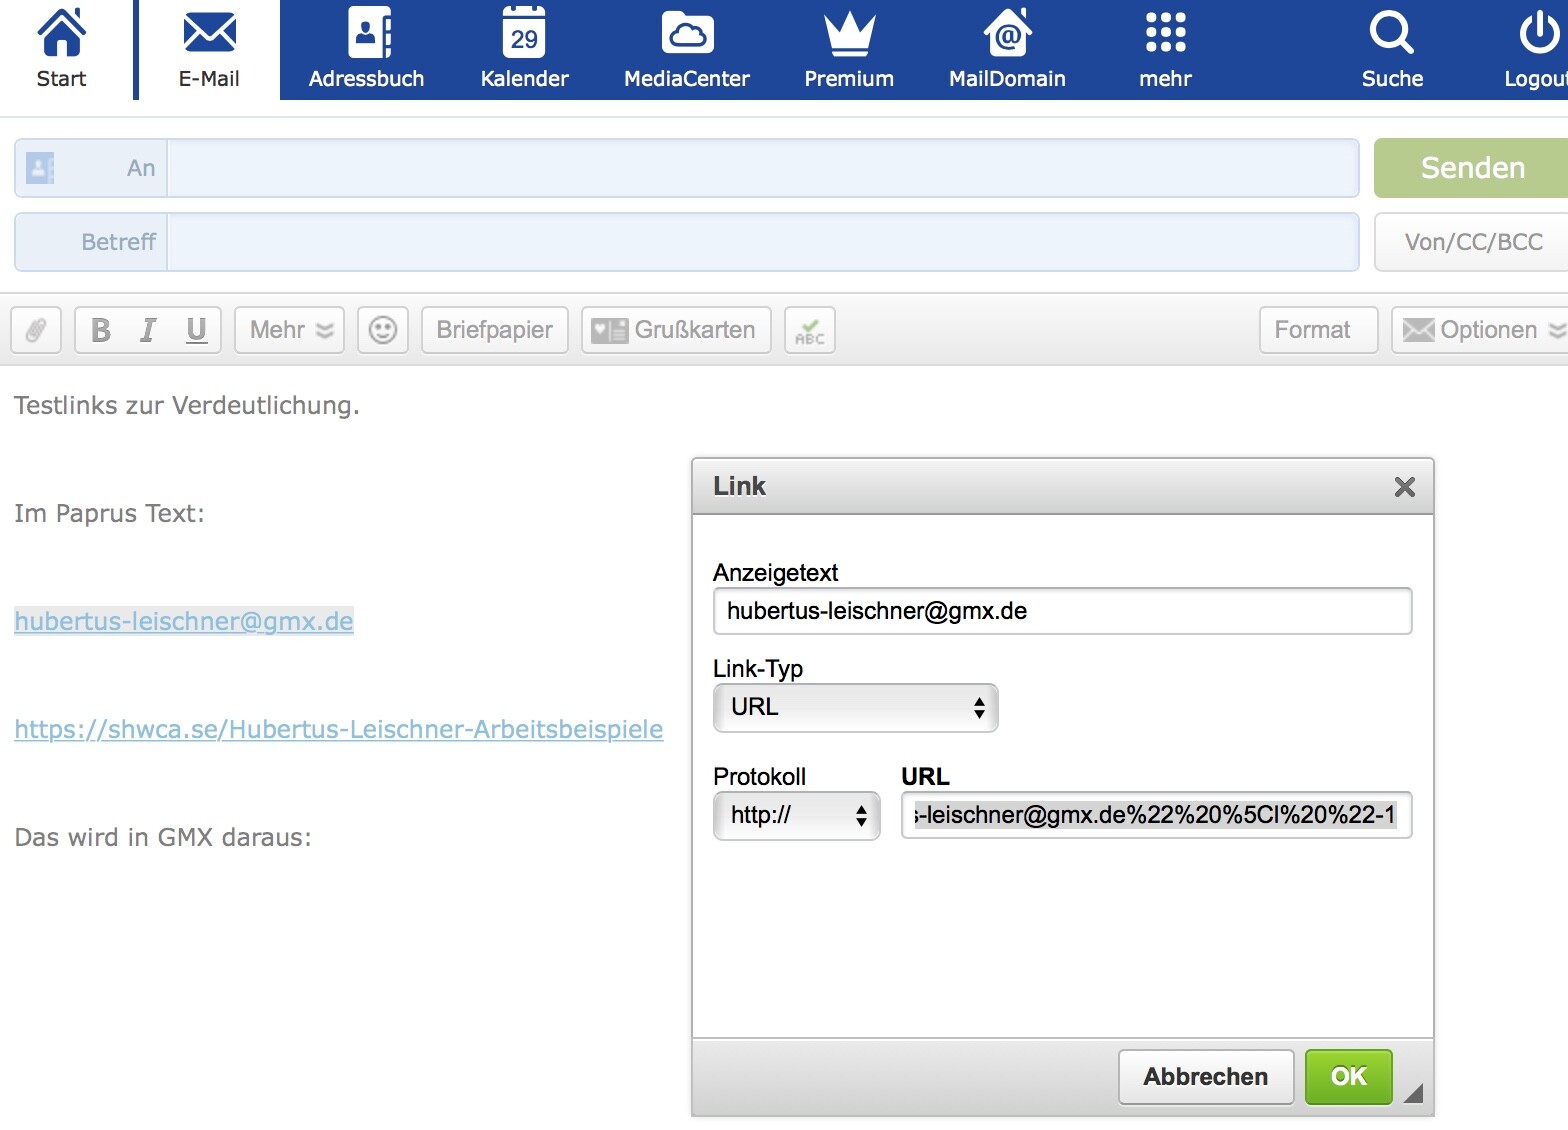Image resolution: width=1568 pixels, height=1130 pixels.
Task: Toggle italic formatting
Action: [148, 330]
